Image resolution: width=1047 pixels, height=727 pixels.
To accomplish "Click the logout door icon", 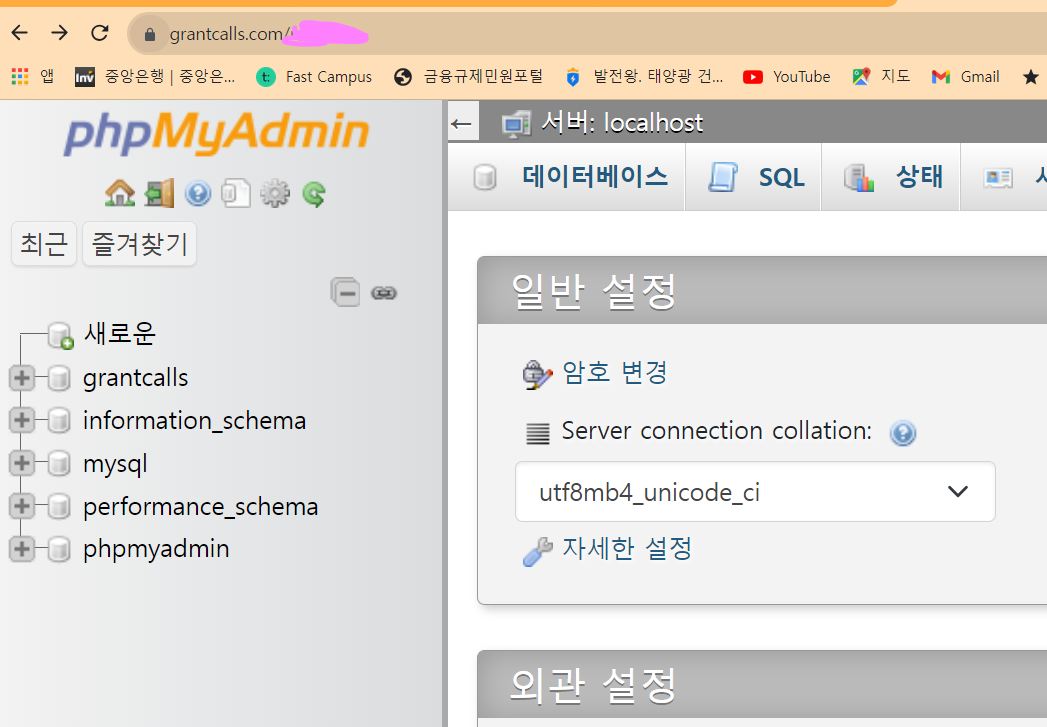I will 159,194.
